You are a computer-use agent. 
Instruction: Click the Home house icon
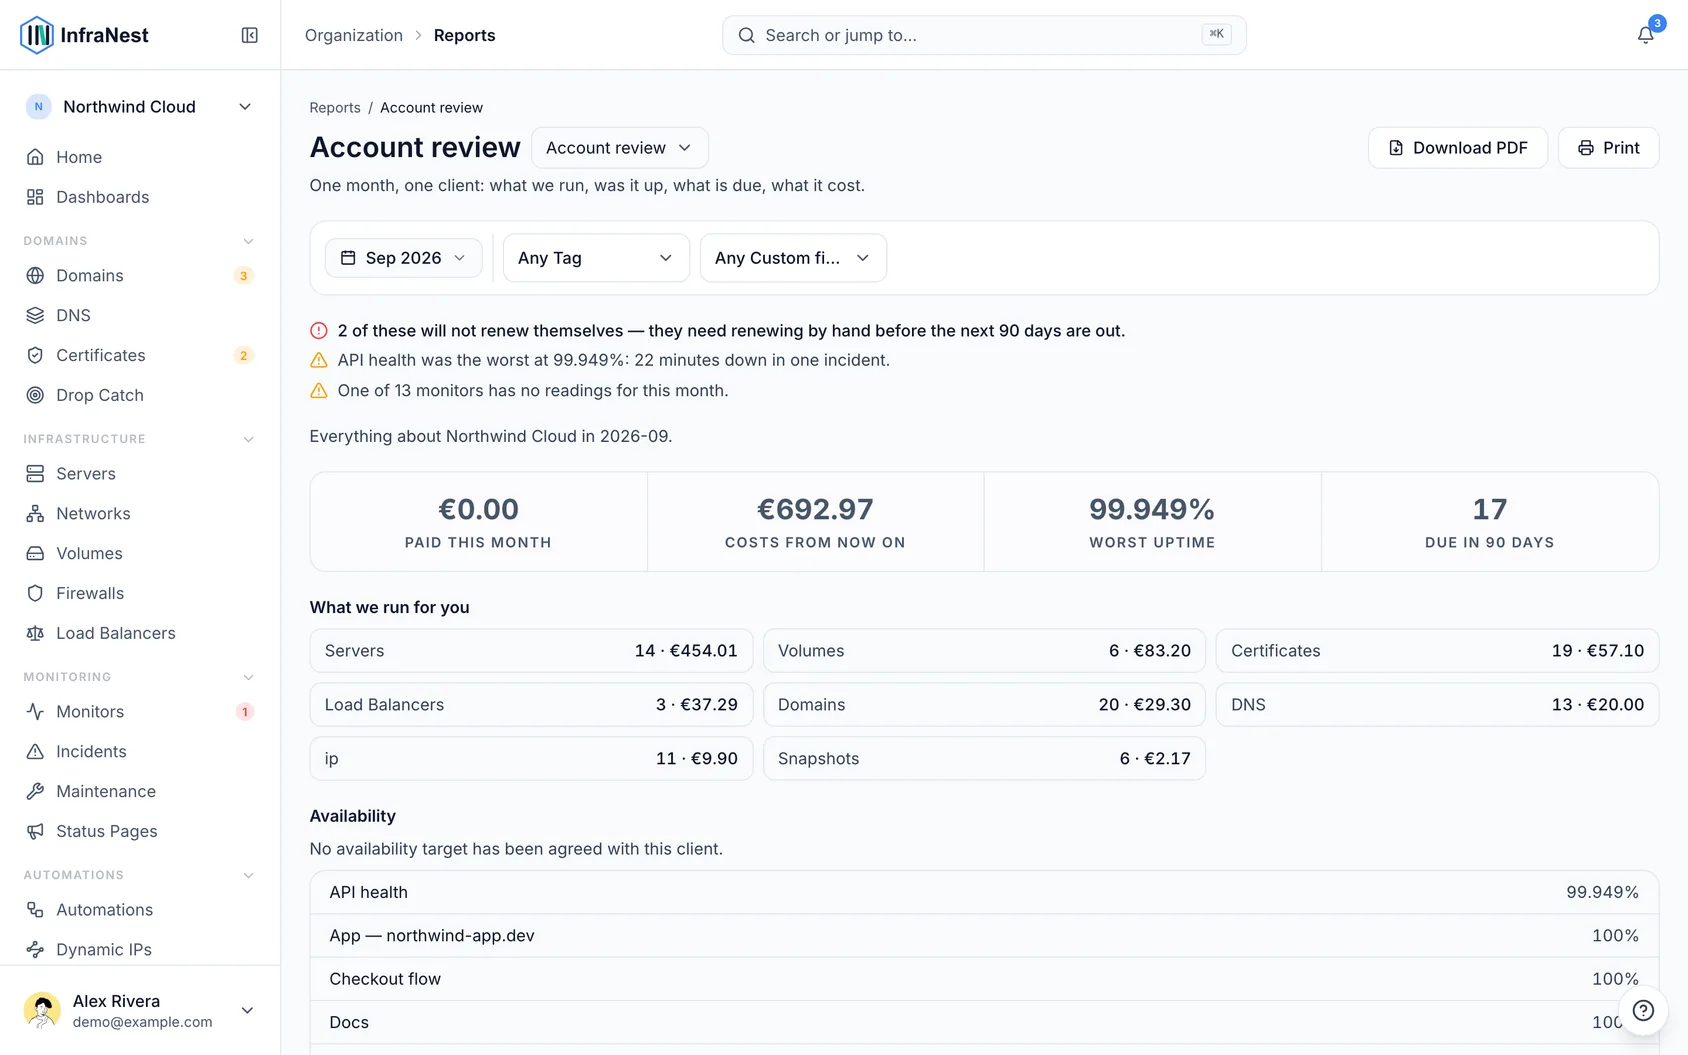pyautogui.click(x=35, y=157)
